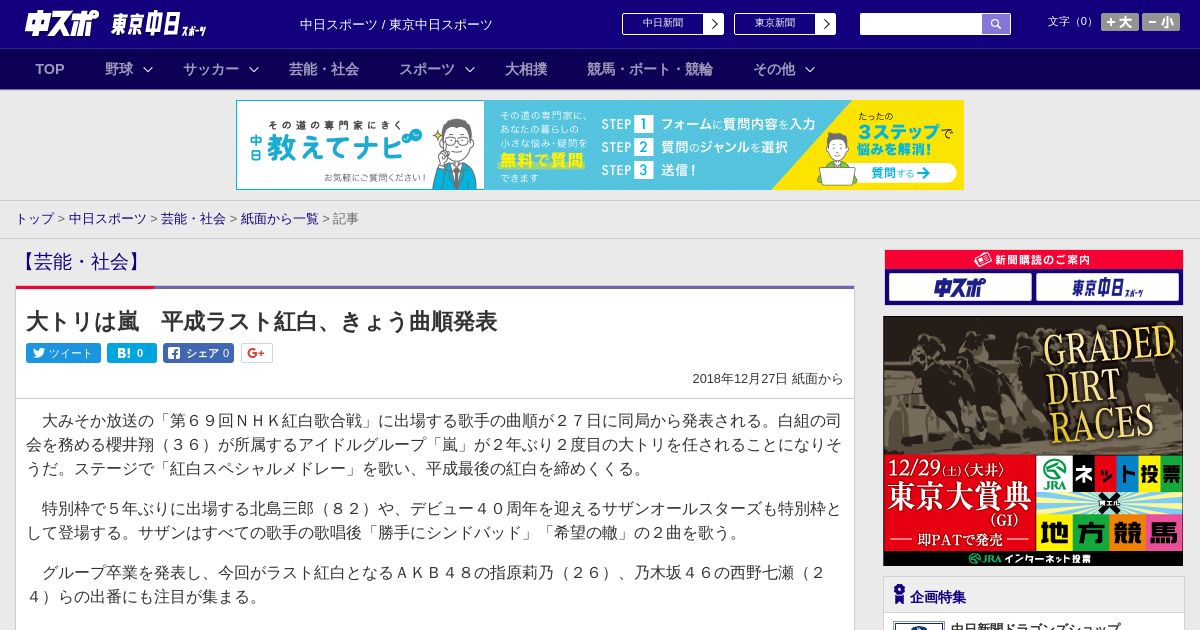This screenshot has width=1200, height=630.
Task: Expand the その他 dropdown chevron
Action: click(810, 69)
